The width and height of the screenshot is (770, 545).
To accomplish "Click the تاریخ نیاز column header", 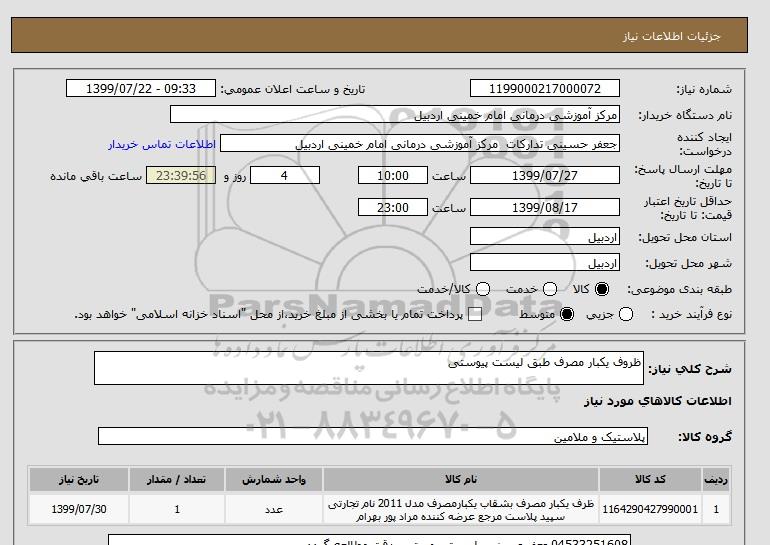I will point(79,479).
